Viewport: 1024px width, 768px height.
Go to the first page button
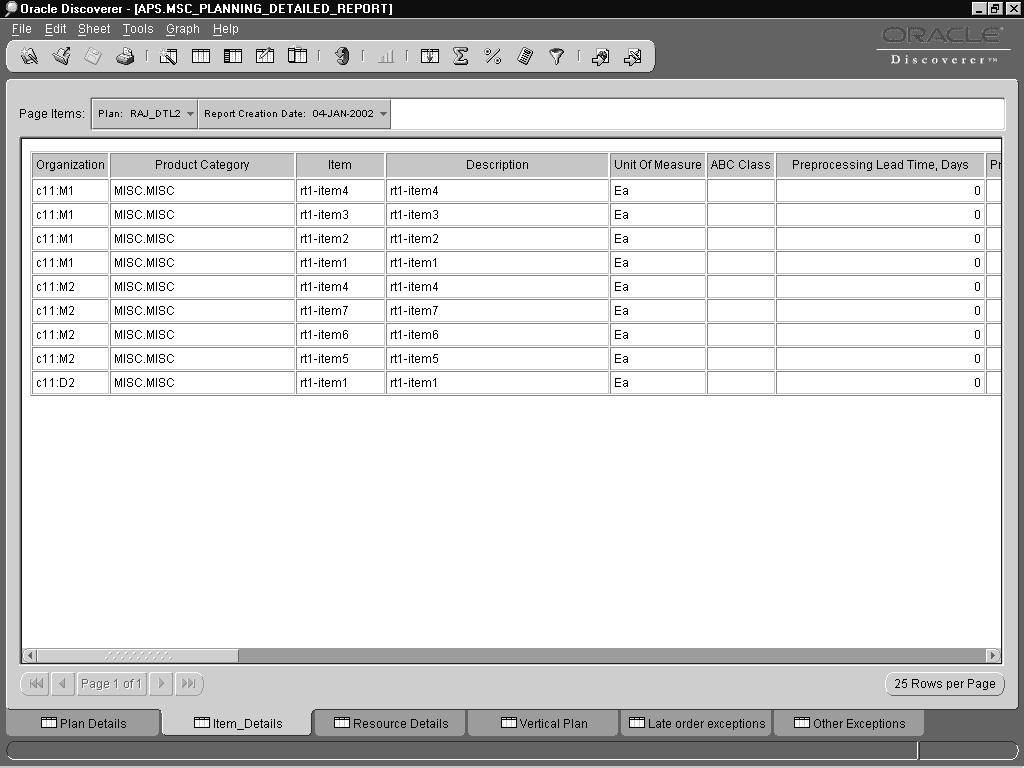click(36, 684)
